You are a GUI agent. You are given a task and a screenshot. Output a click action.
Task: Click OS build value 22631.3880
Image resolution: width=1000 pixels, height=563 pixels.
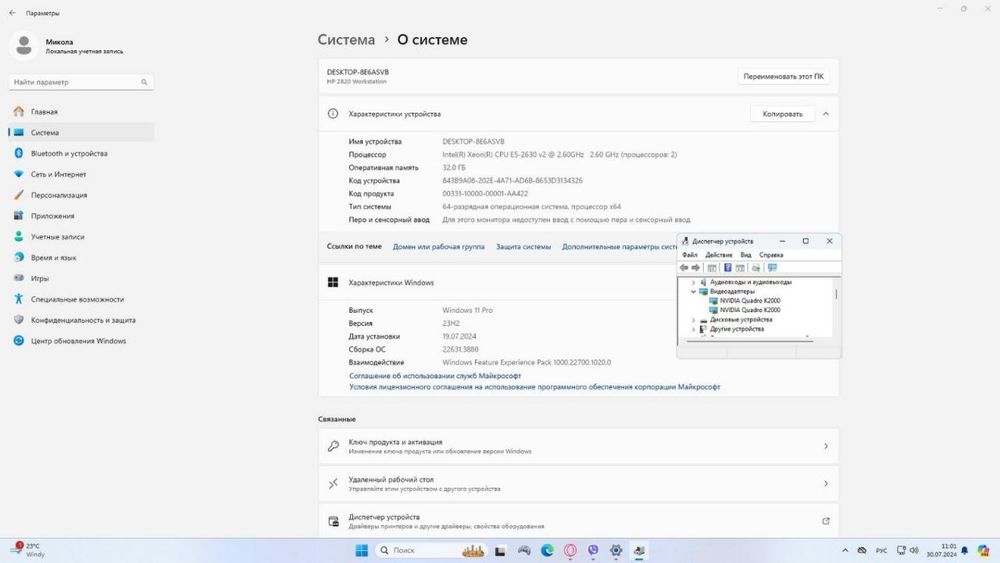pyautogui.click(x=460, y=349)
